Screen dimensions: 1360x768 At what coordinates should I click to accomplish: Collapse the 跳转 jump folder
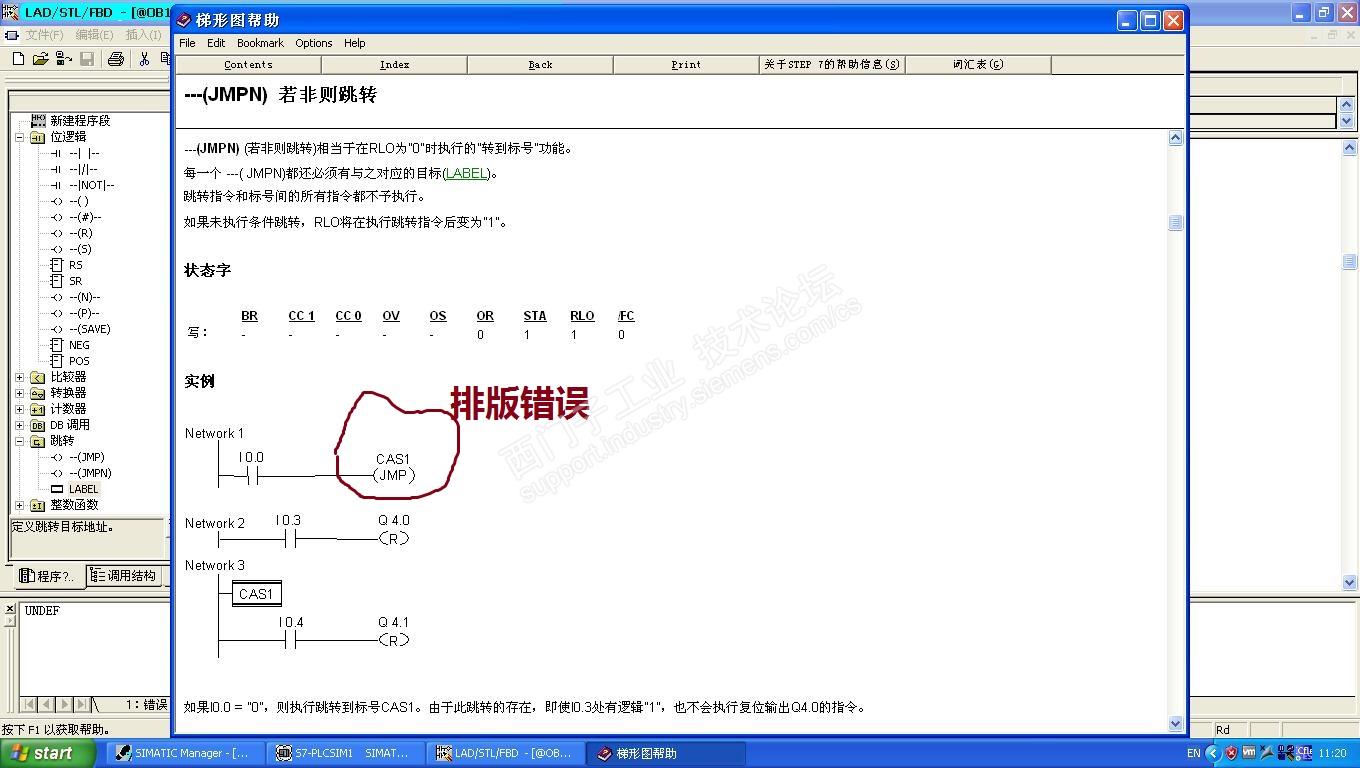click(19, 441)
